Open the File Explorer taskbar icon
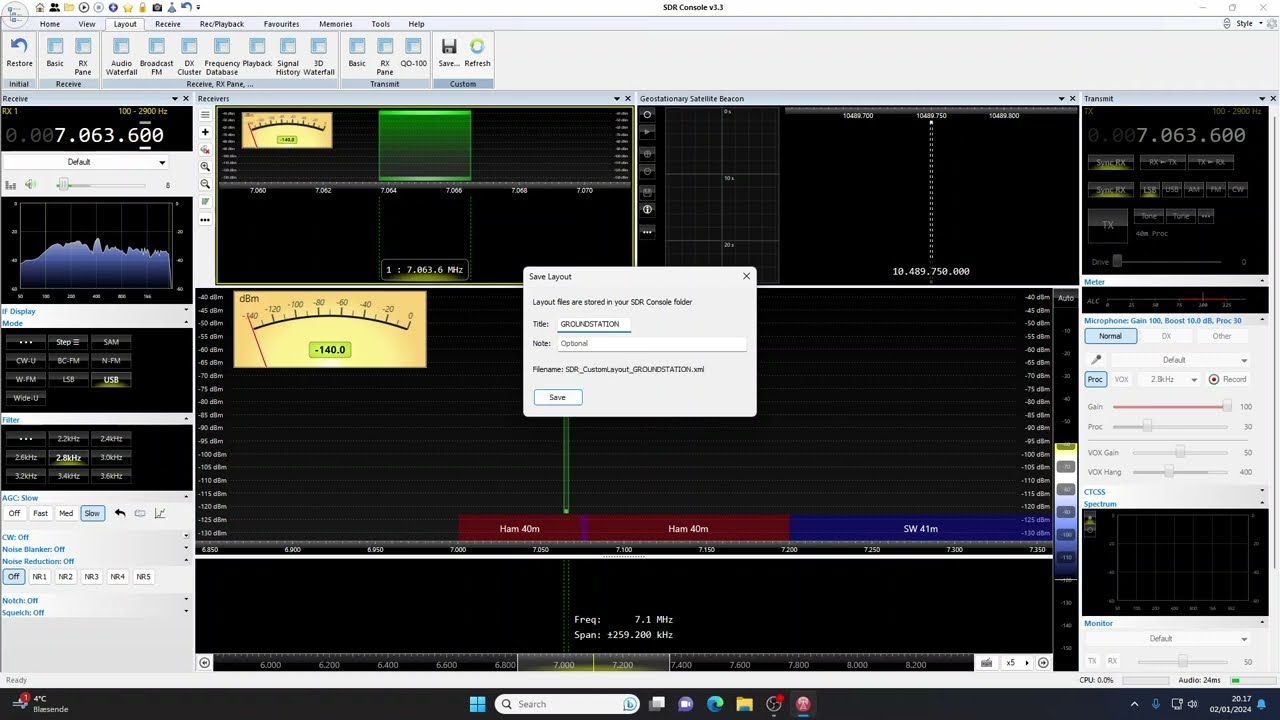Viewport: 1280px width, 720px height. [744, 704]
